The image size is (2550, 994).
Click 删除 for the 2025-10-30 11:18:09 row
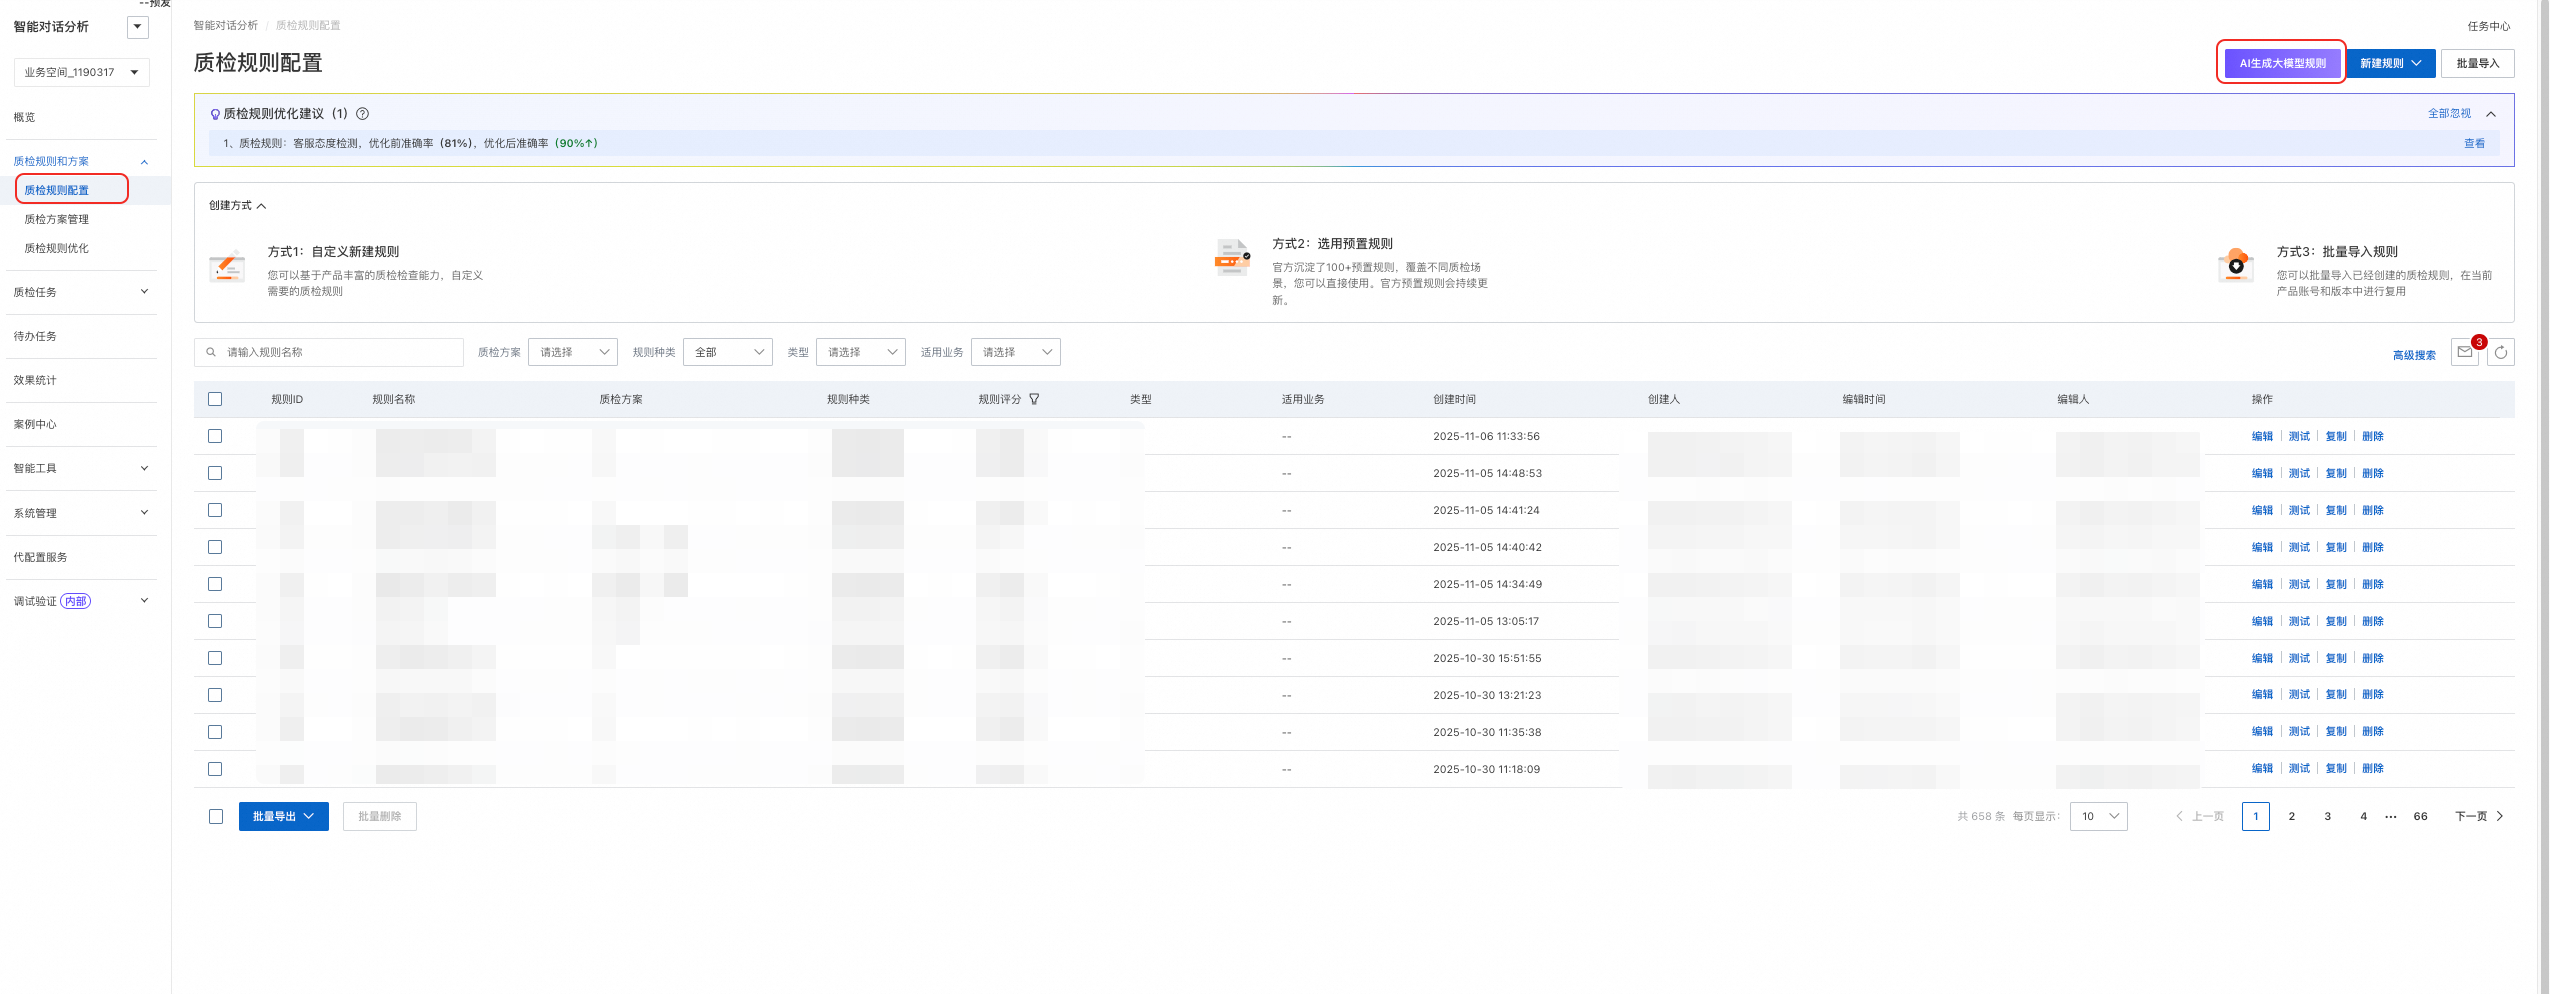pos(2373,769)
